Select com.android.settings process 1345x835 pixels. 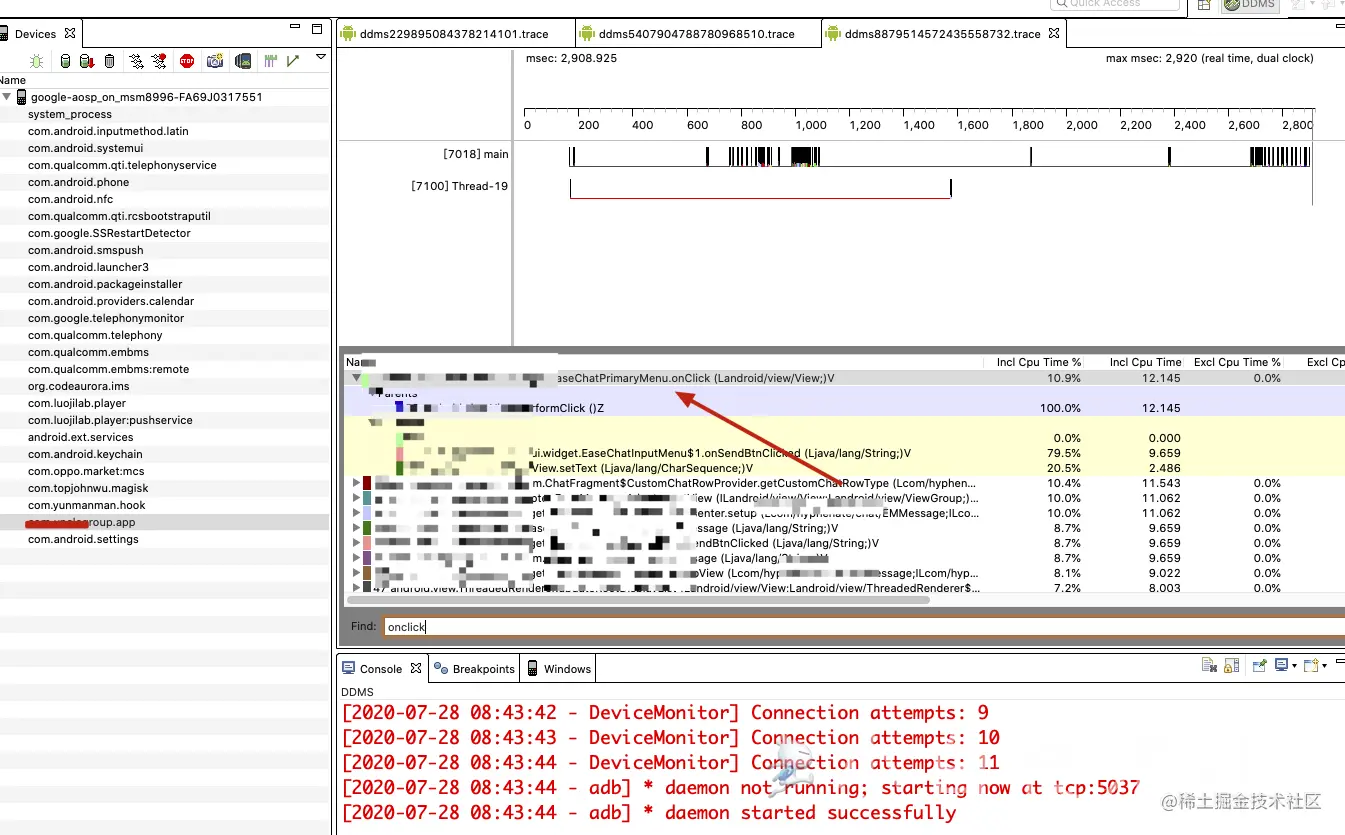pos(165,539)
